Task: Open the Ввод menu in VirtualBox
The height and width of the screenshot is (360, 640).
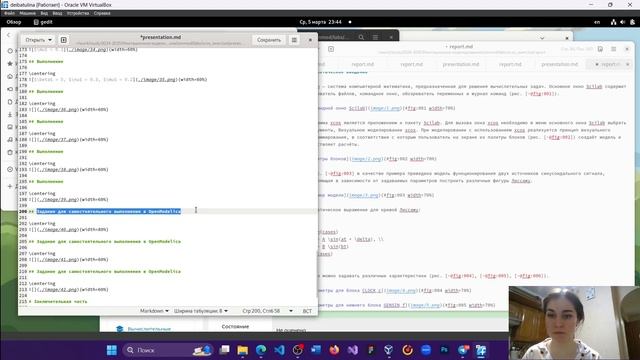Action: coord(57,13)
